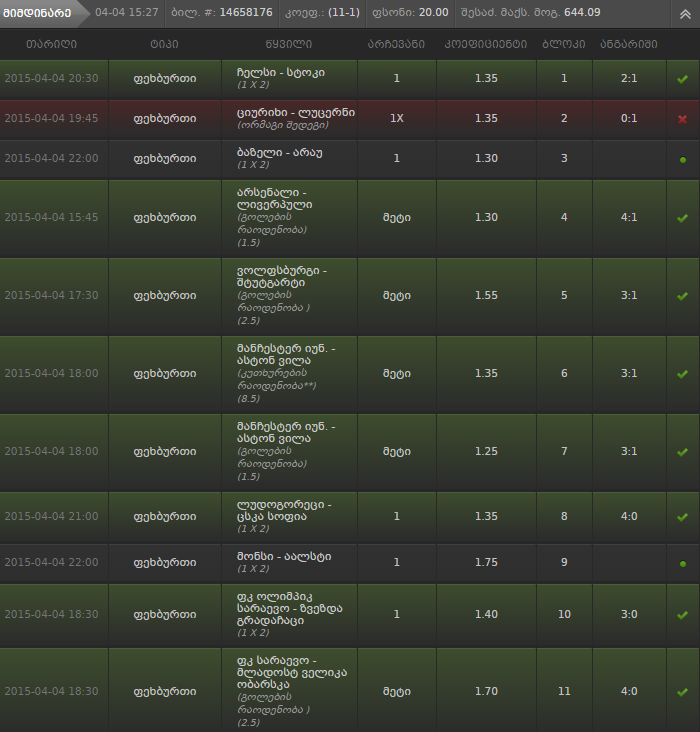Screen dimensions: 700x732
Task: Click the ბლოკი column header
Action: pyautogui.click(x=564, y=44)
